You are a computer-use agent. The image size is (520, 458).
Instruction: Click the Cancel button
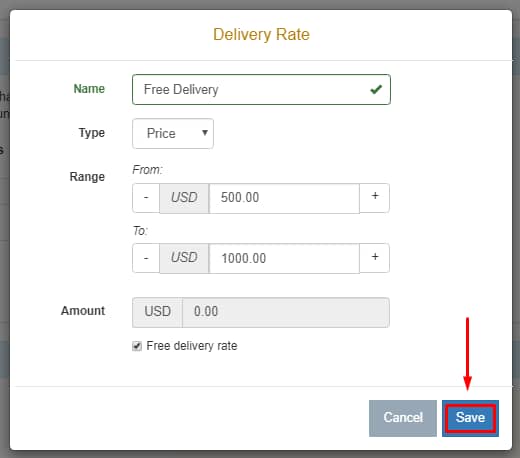pos(403,418)
